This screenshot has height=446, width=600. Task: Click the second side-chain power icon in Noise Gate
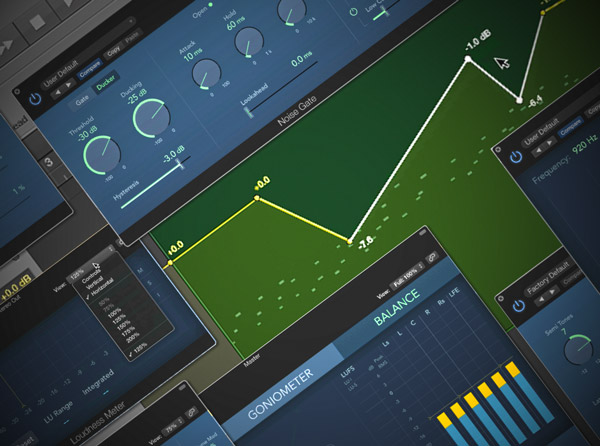pyautogui.click(x=354, y=12)
